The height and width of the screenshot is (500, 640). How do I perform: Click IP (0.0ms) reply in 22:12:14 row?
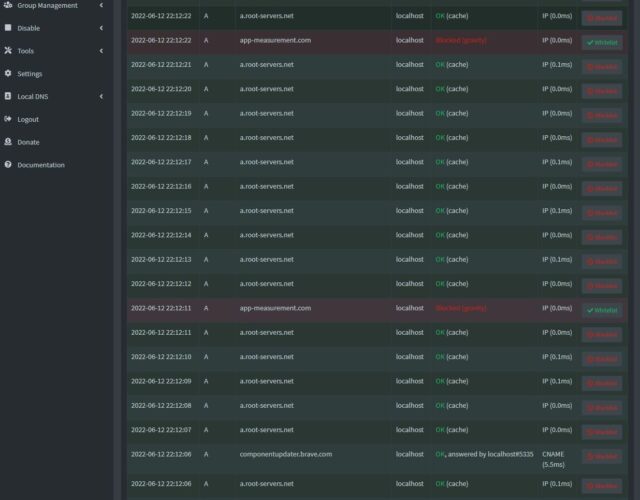click(x=557, y=235)
